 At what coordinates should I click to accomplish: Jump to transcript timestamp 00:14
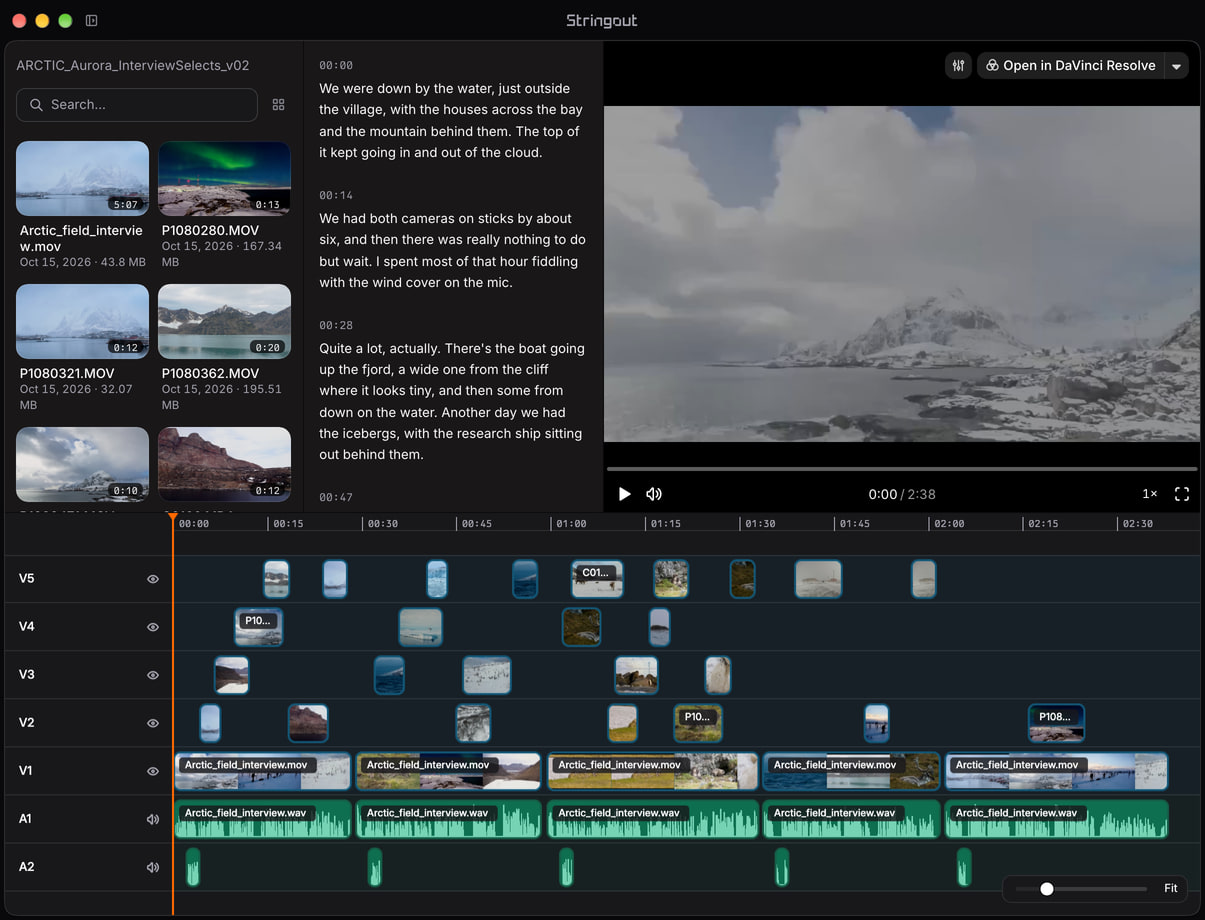(335, 195)
